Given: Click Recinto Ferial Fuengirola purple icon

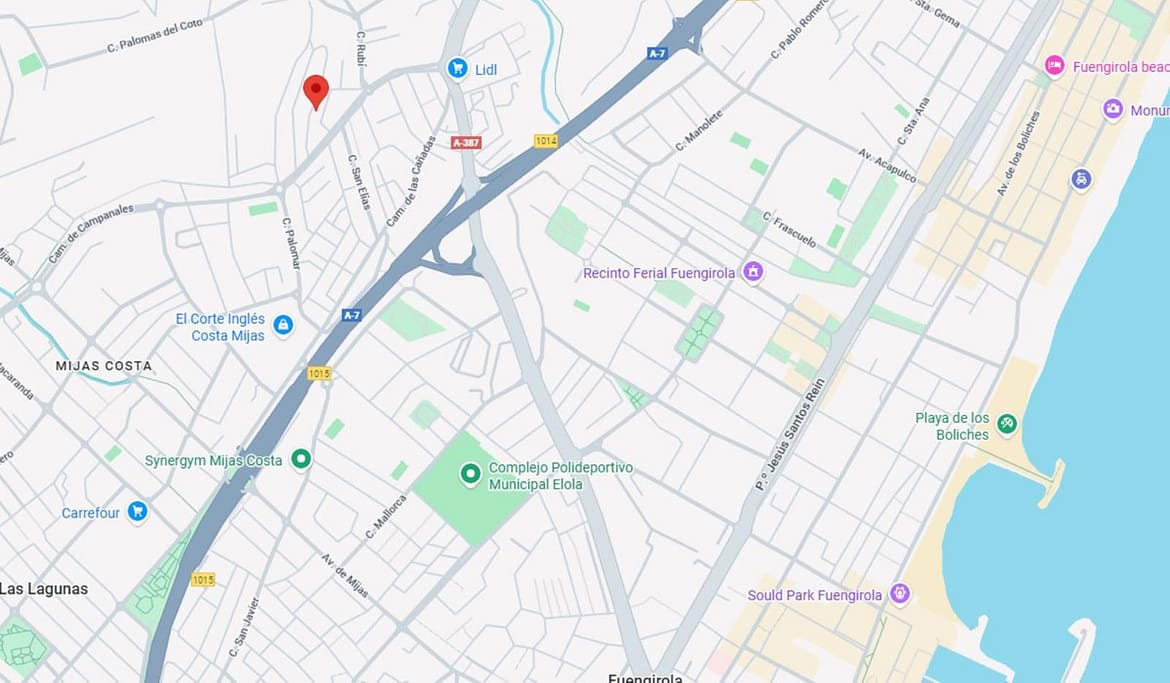Looking at the screenshot, I should pos(753,272).
